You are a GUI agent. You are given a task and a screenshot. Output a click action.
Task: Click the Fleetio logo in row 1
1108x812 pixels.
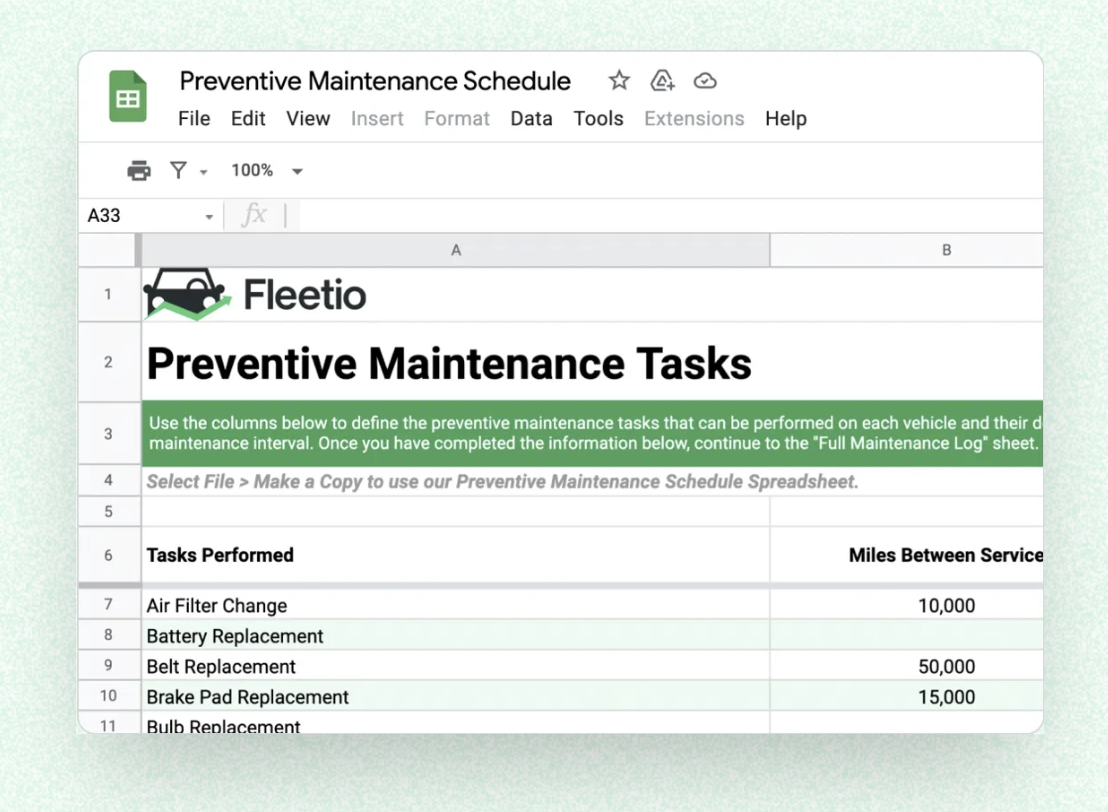pyautogui.click(x=256, y=295)
